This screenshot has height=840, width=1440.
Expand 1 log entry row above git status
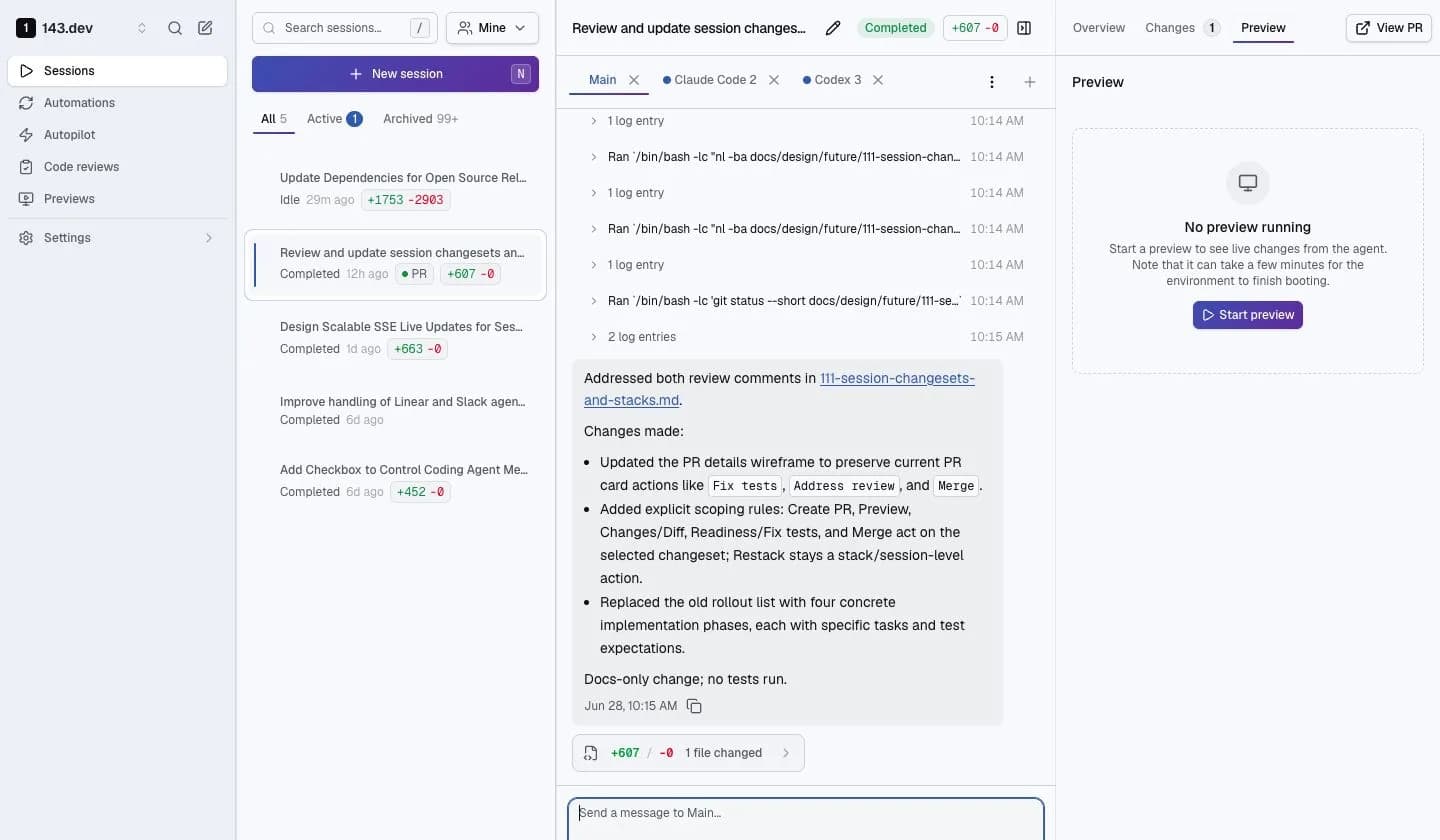tap(805, 265)
